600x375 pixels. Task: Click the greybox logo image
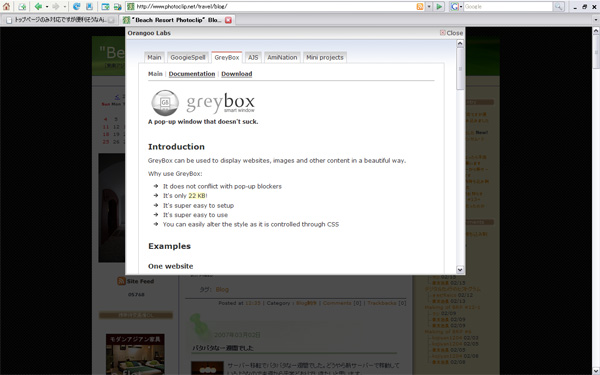pos(203,103)
